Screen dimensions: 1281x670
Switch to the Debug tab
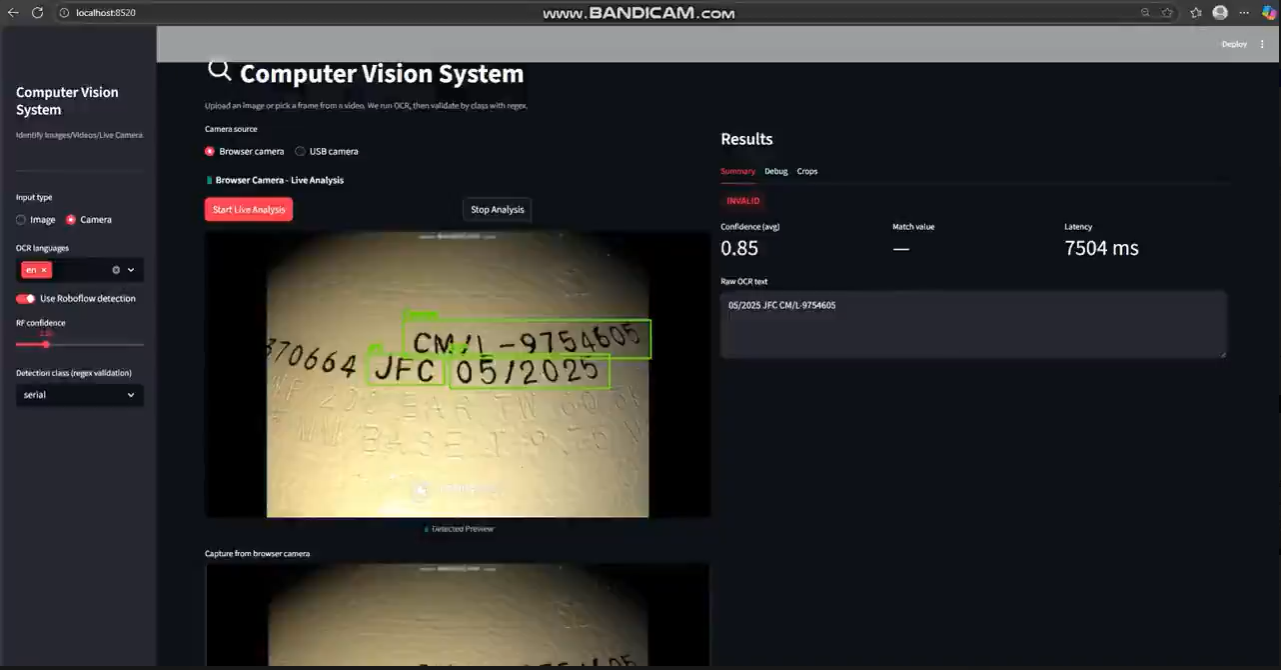pos(776,171)
